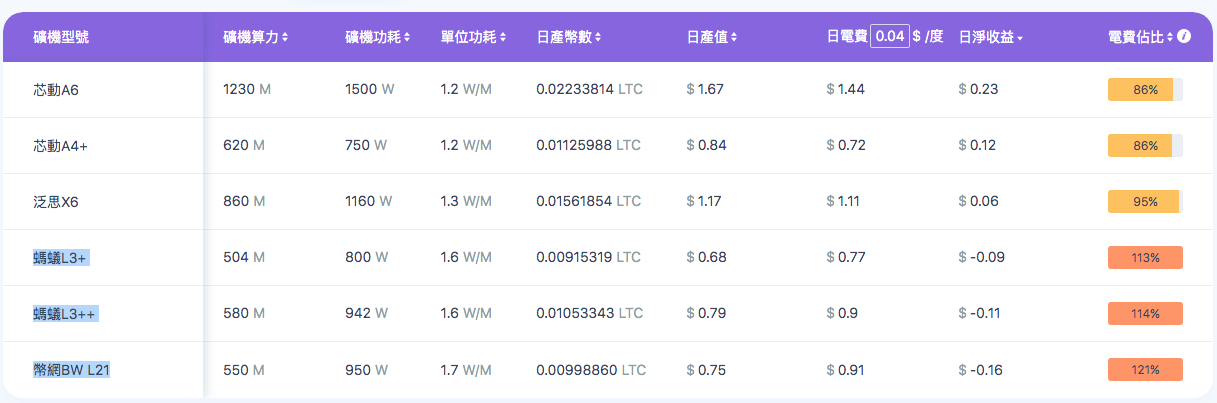The height and width of the screenshot is (403, 1217).
Task: Select daily value $ 1.17
Action: [x=704, y=201]
